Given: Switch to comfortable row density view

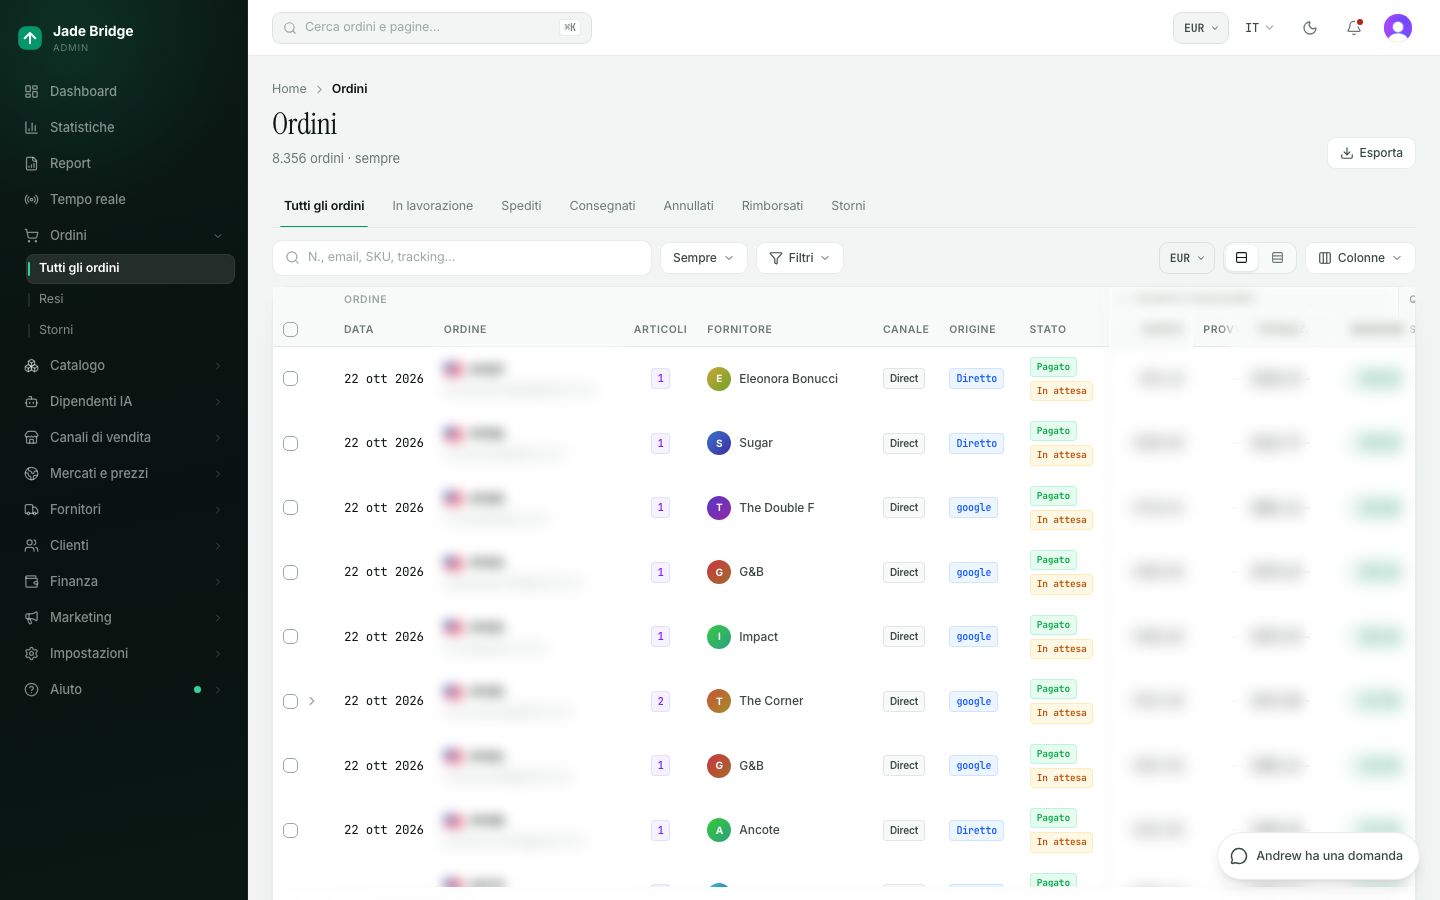Looking at the screenshot, I should tap(1242, 258).
